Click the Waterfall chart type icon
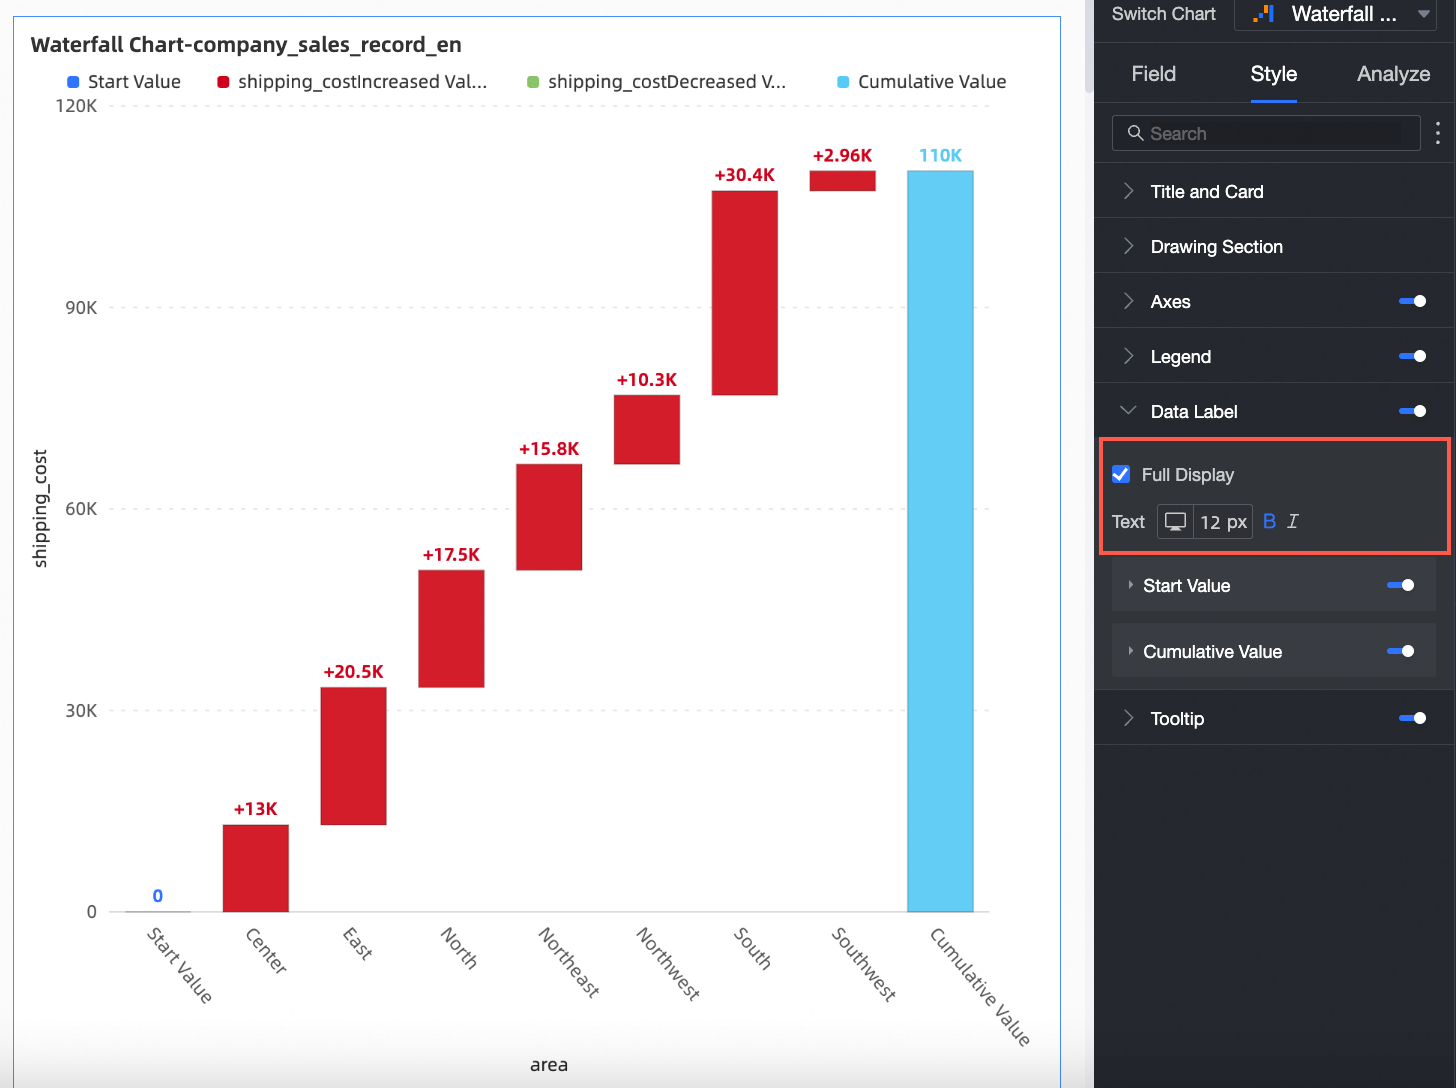Viewport: 1456px width, 1088px height. pyautogui.click(x=1264, y=14)
